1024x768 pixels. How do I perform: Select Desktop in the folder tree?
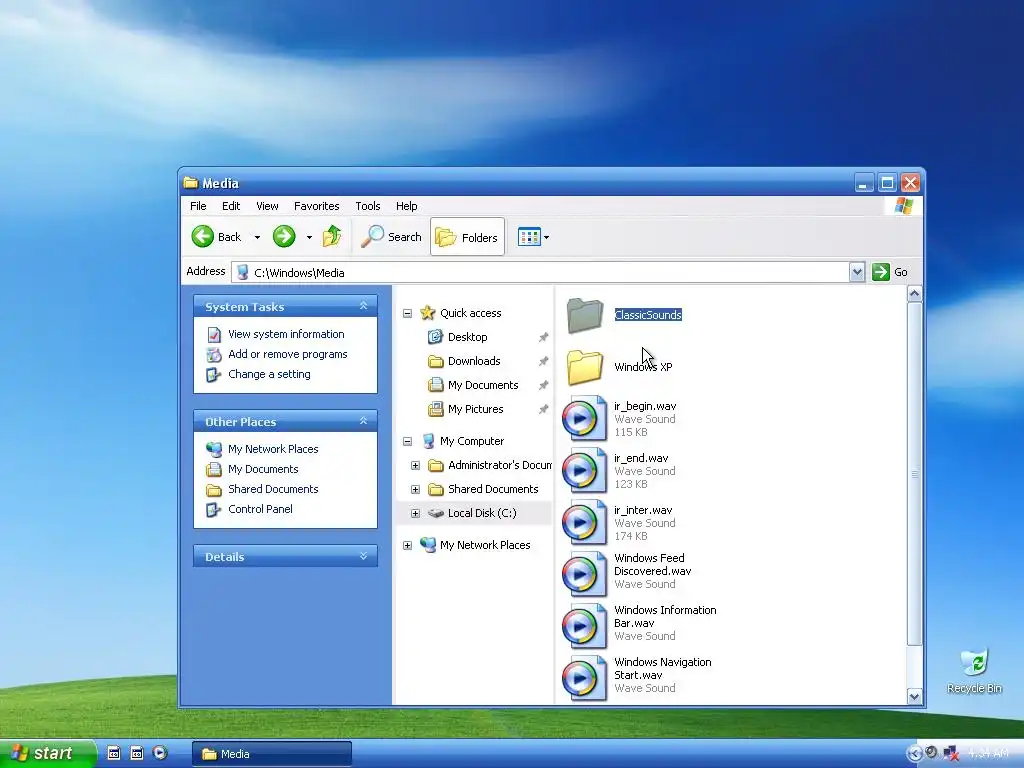468,337
